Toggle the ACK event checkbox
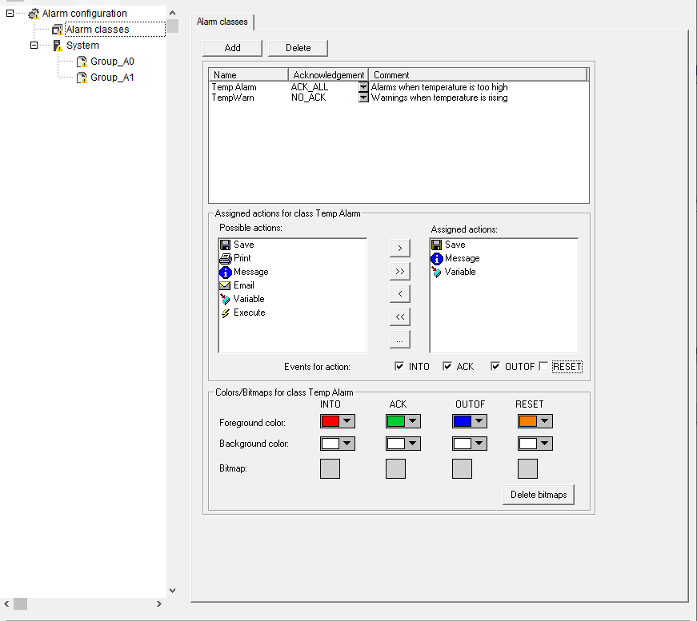 click(447, 367)
